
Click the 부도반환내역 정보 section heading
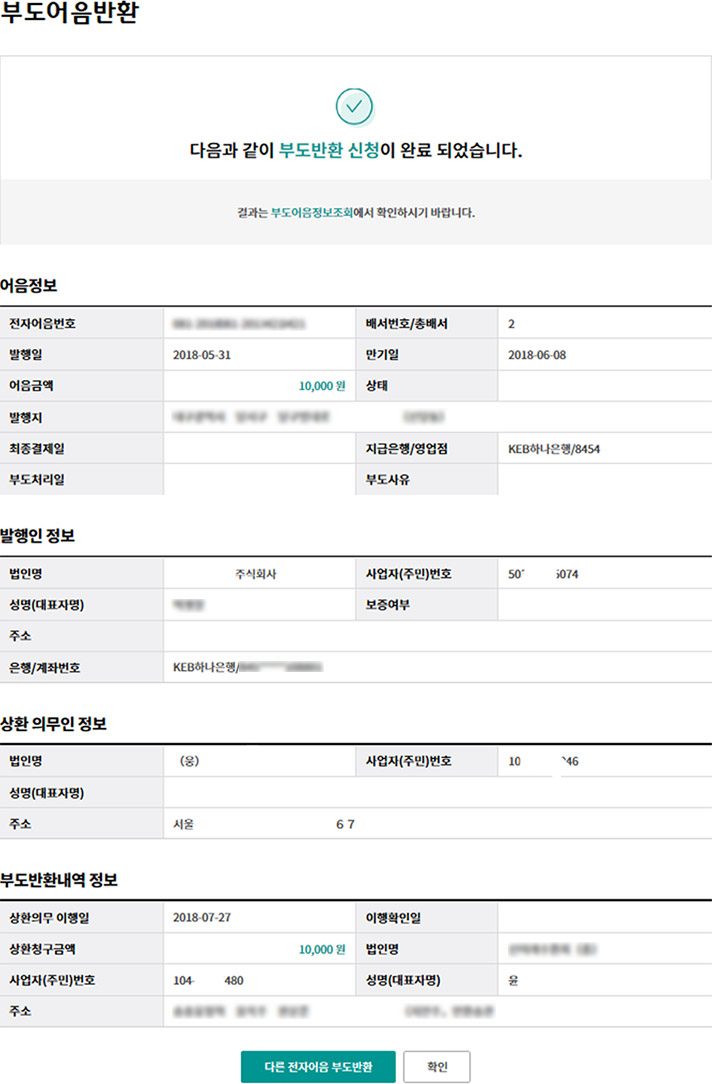[x=59, y=880]
